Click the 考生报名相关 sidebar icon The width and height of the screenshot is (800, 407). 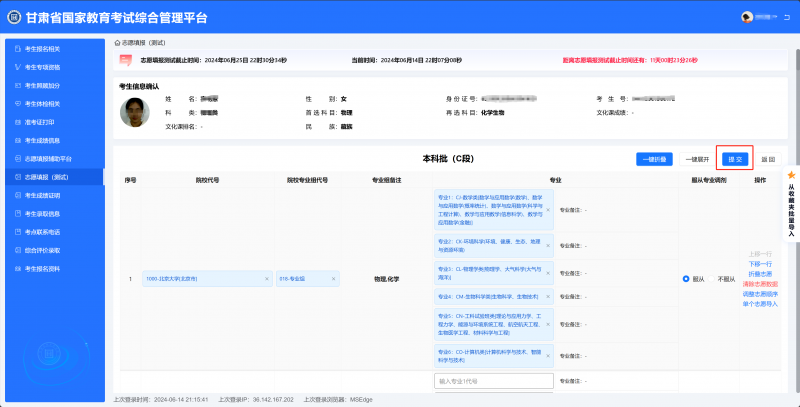pos(16,48)
